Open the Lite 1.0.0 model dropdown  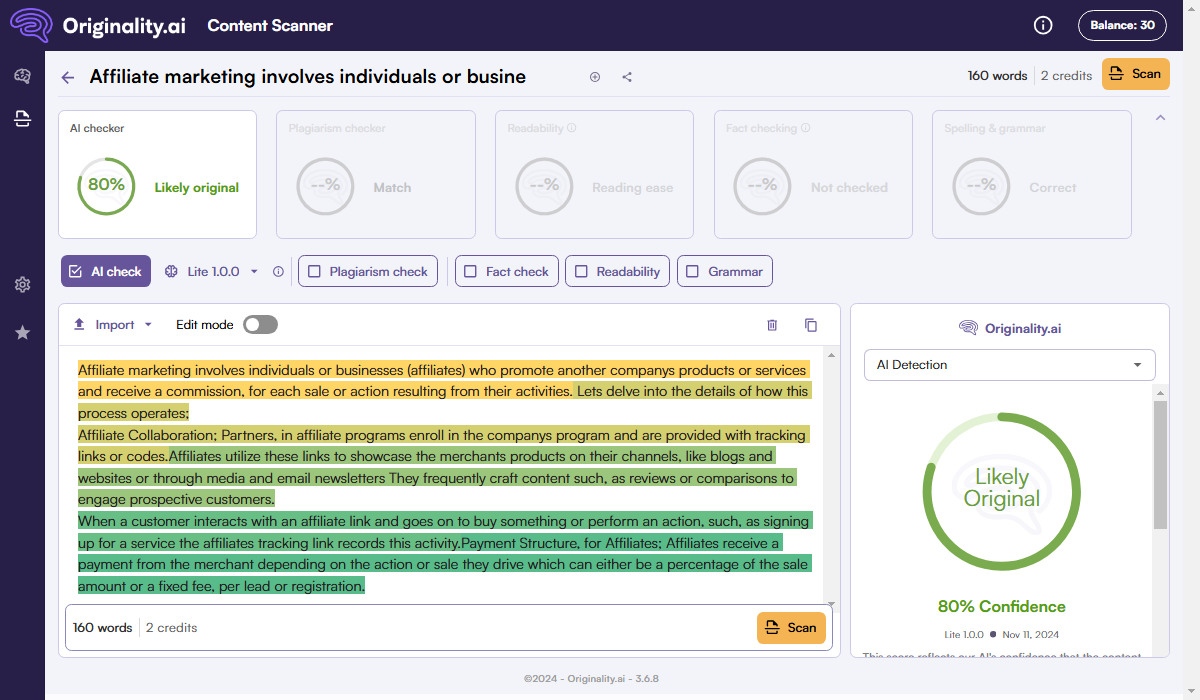212,271
